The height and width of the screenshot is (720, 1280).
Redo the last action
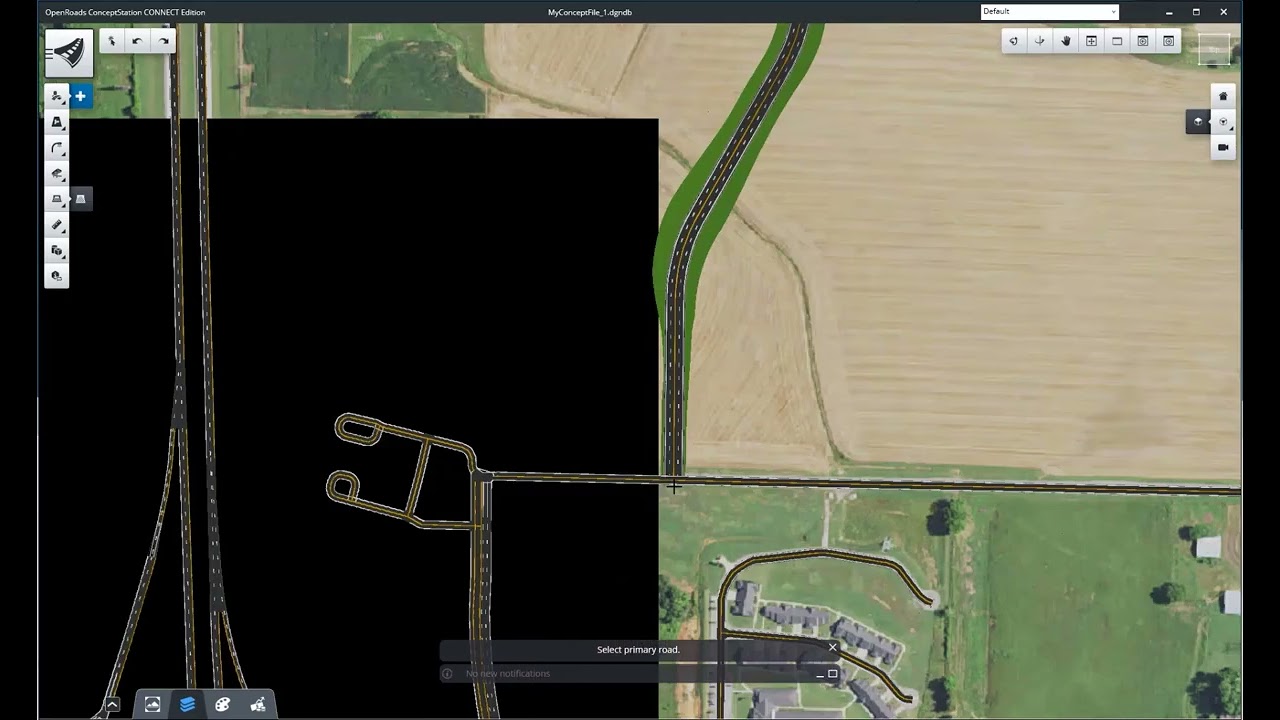(163, 41)
